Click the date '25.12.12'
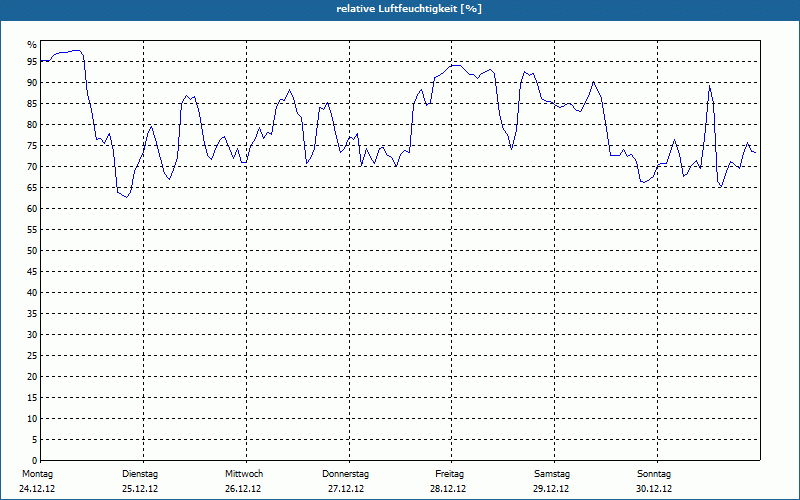 pos(140,489)
